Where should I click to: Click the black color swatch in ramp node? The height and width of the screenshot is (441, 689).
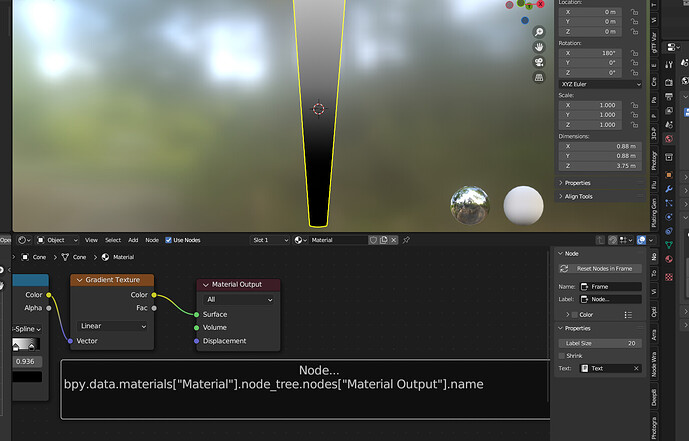[27, 377]
